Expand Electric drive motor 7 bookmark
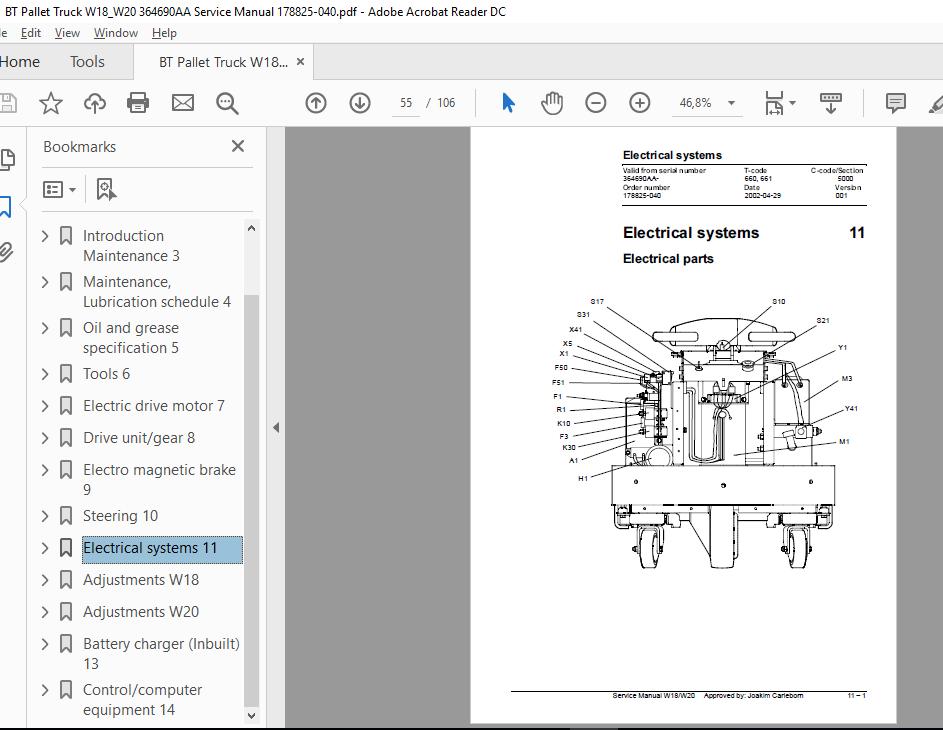Image resolution: width=943 pixels, height=730 pixels. click(45, 406)
